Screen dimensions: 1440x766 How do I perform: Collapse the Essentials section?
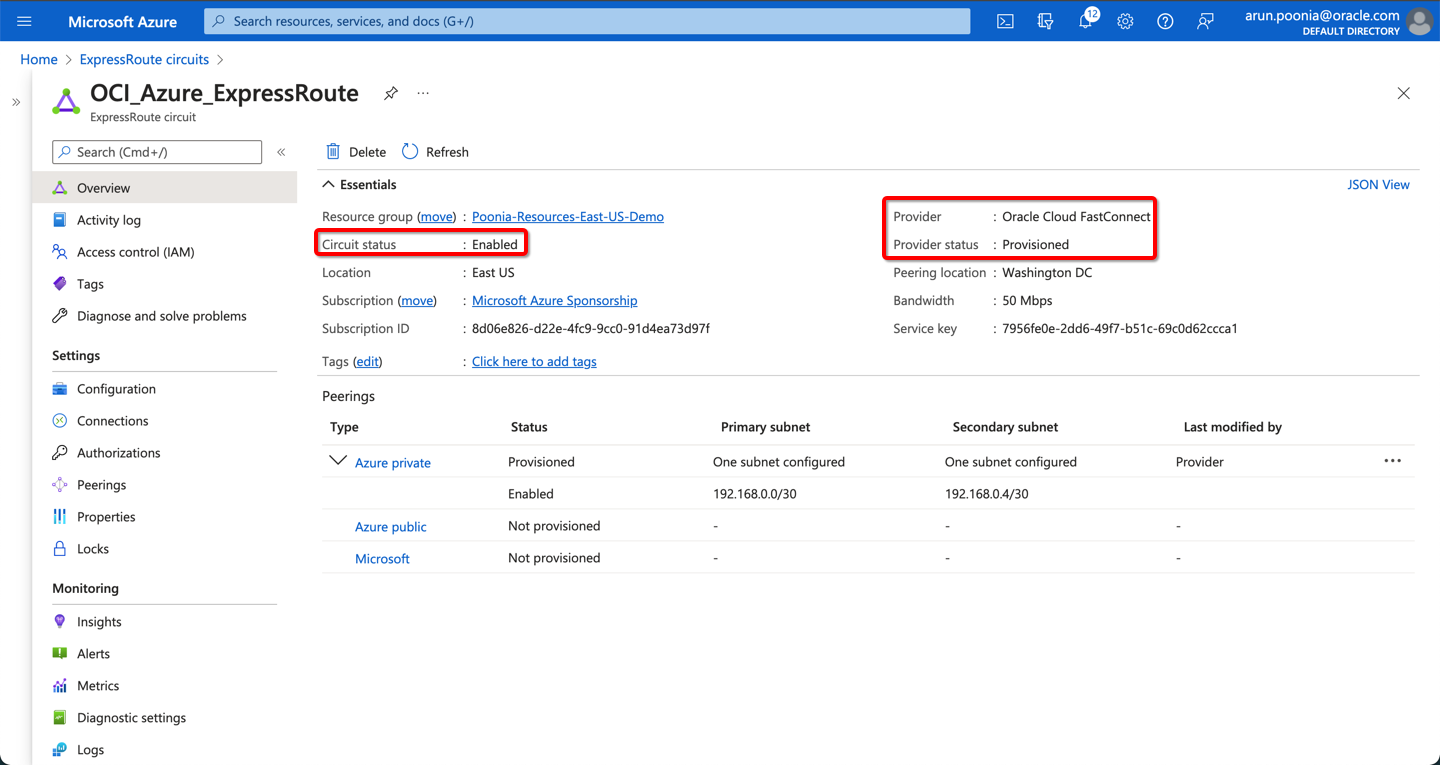328,185
